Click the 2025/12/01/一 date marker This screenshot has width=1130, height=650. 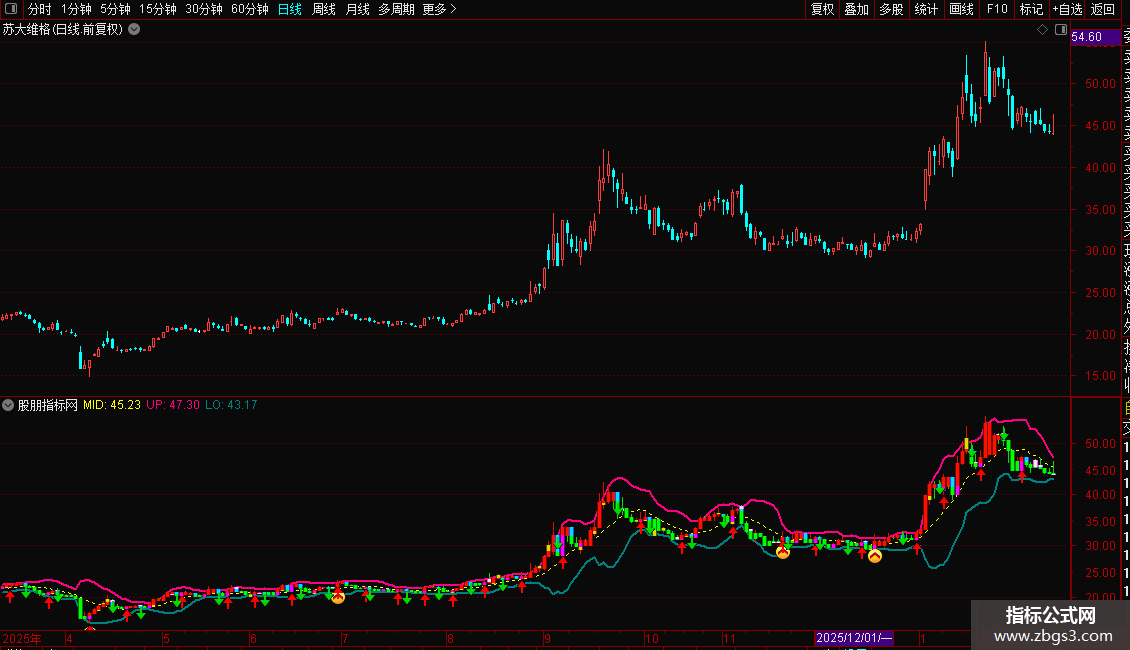(x=854, y=638)
